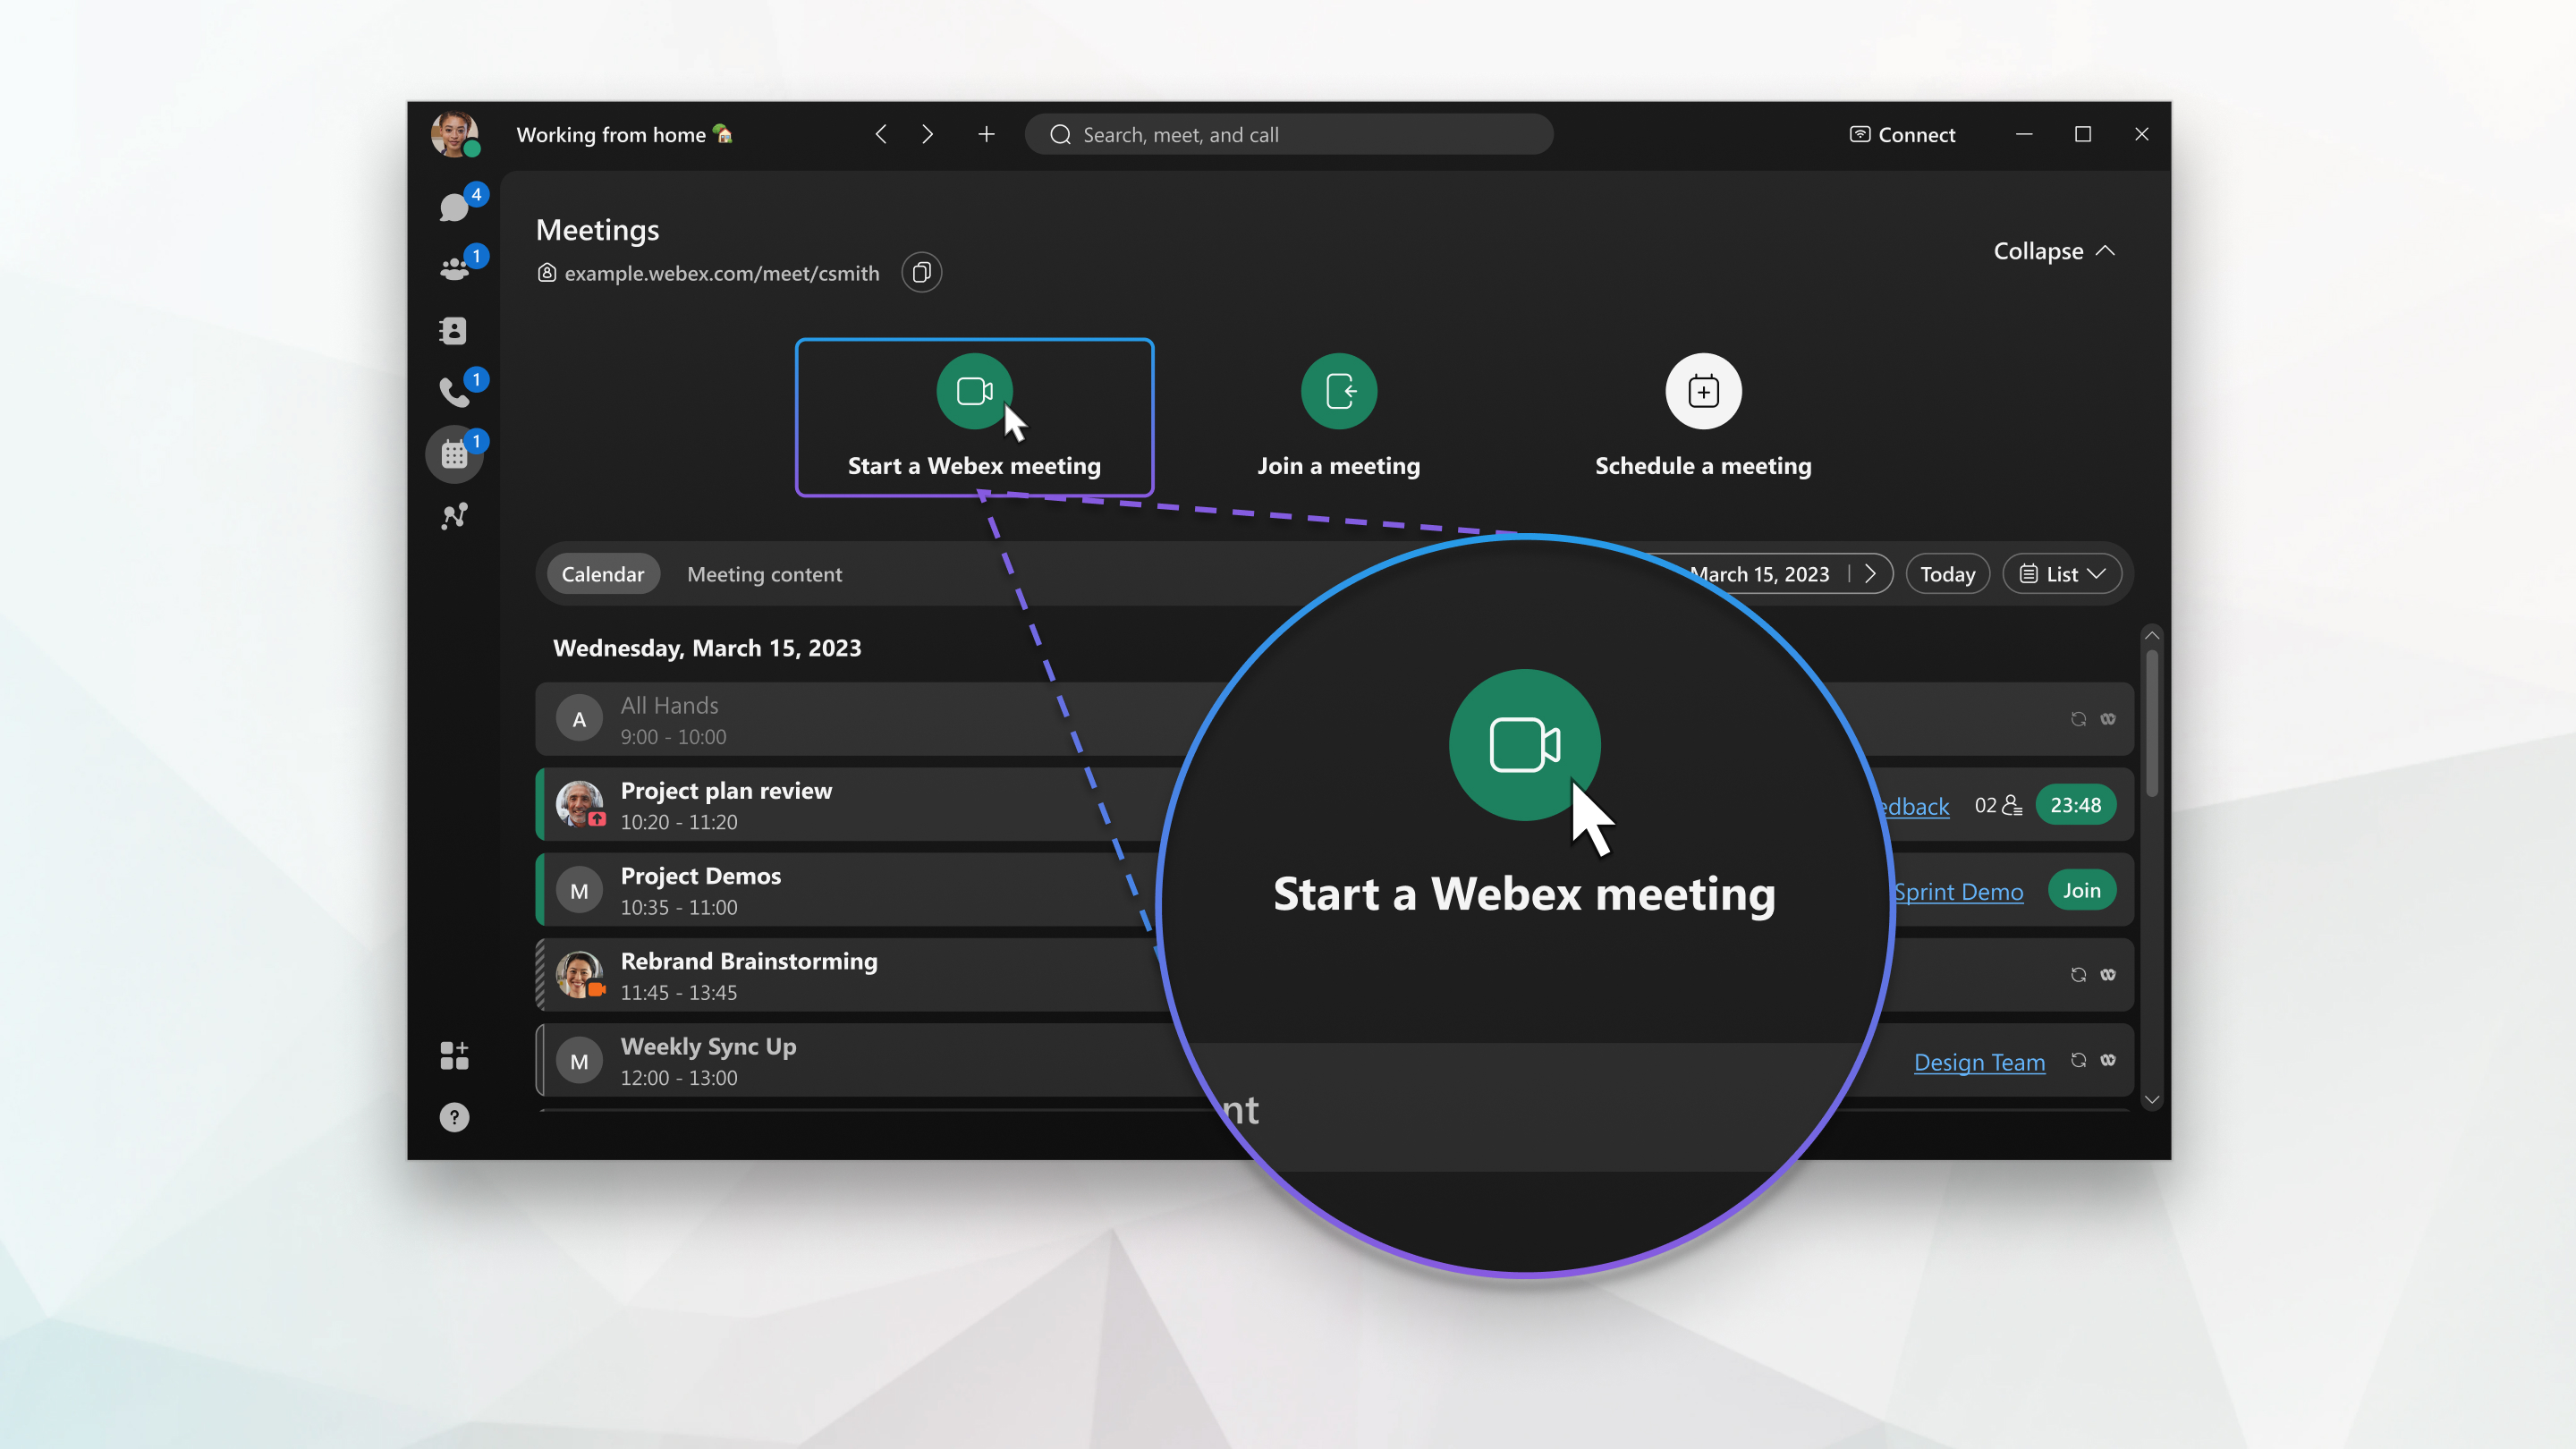The width and height of the screenshot is (2576, 1449).
Task: Click the messaging/chat sidebar icon
Action: 454,207
